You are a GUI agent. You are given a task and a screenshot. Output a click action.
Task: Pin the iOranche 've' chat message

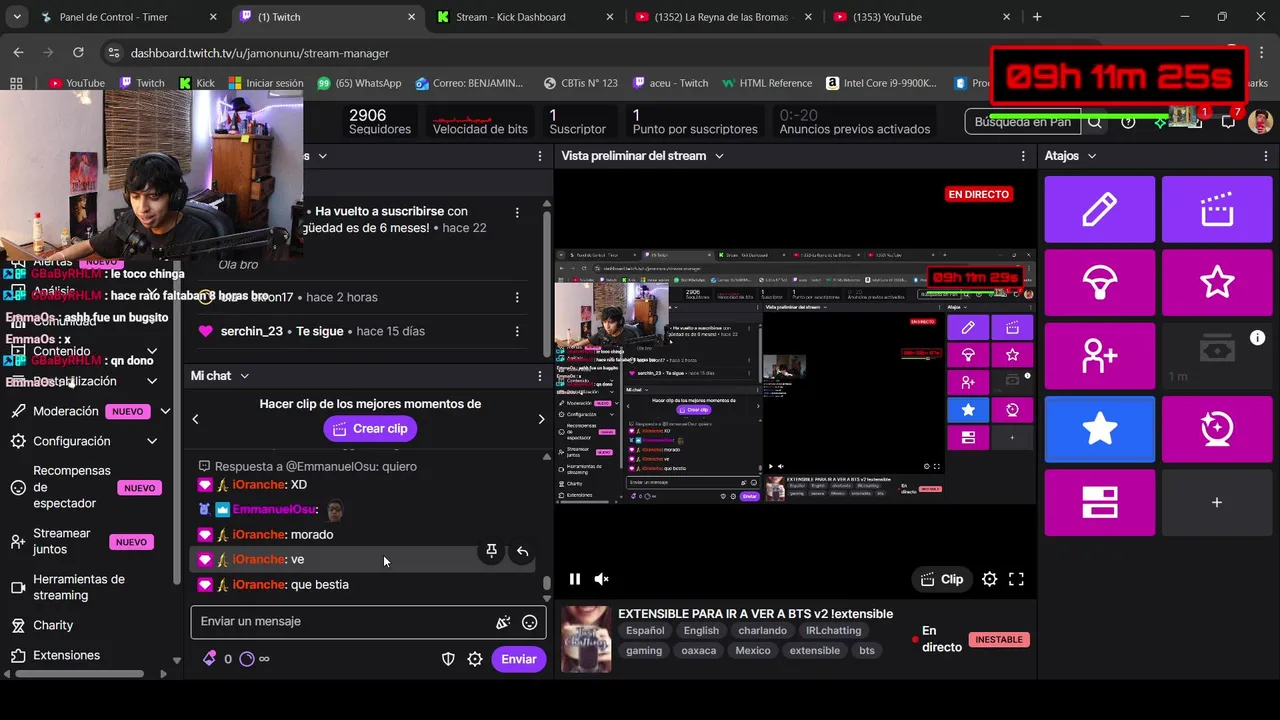pyautogui.click(x=491, y=551)
